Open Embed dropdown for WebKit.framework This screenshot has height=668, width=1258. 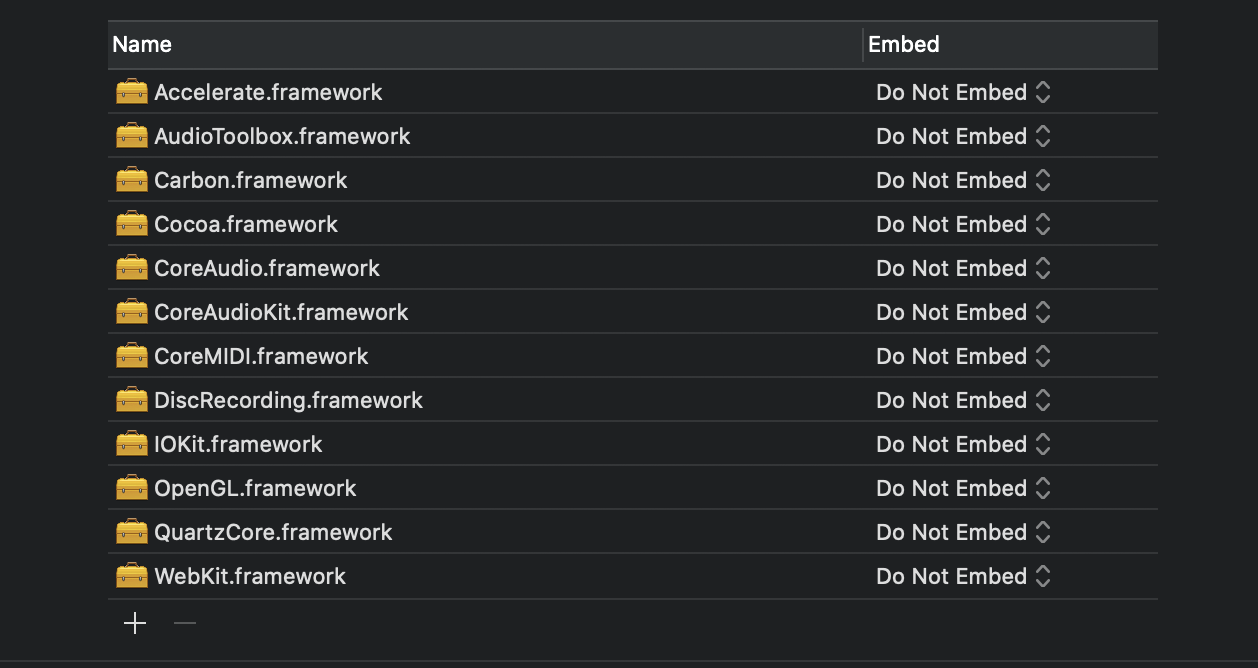[x=963, y=576]
